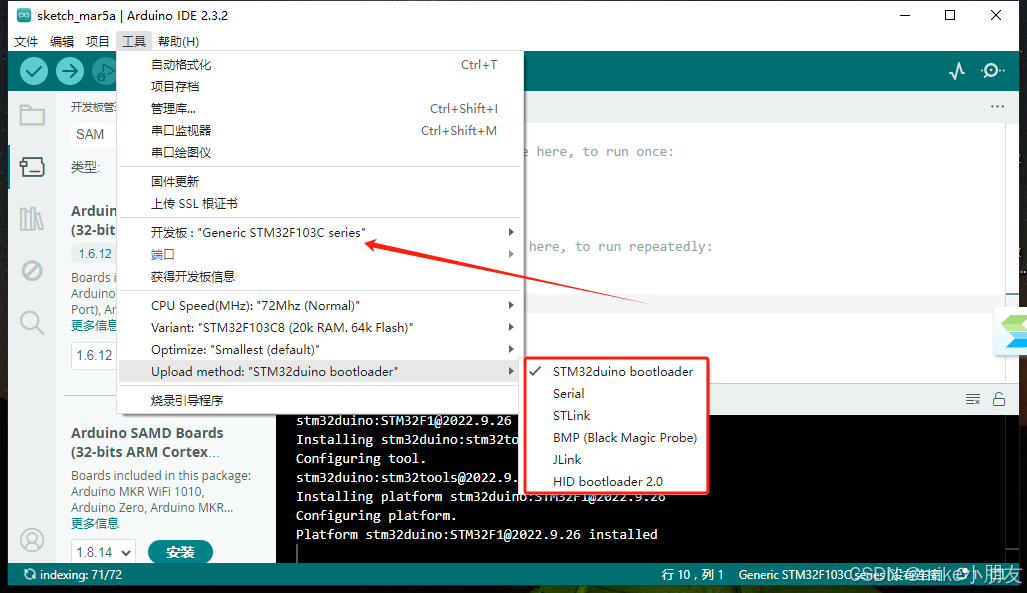
Task: Expand the Optimize Smallest submenu
Action: tap(321, 349)
